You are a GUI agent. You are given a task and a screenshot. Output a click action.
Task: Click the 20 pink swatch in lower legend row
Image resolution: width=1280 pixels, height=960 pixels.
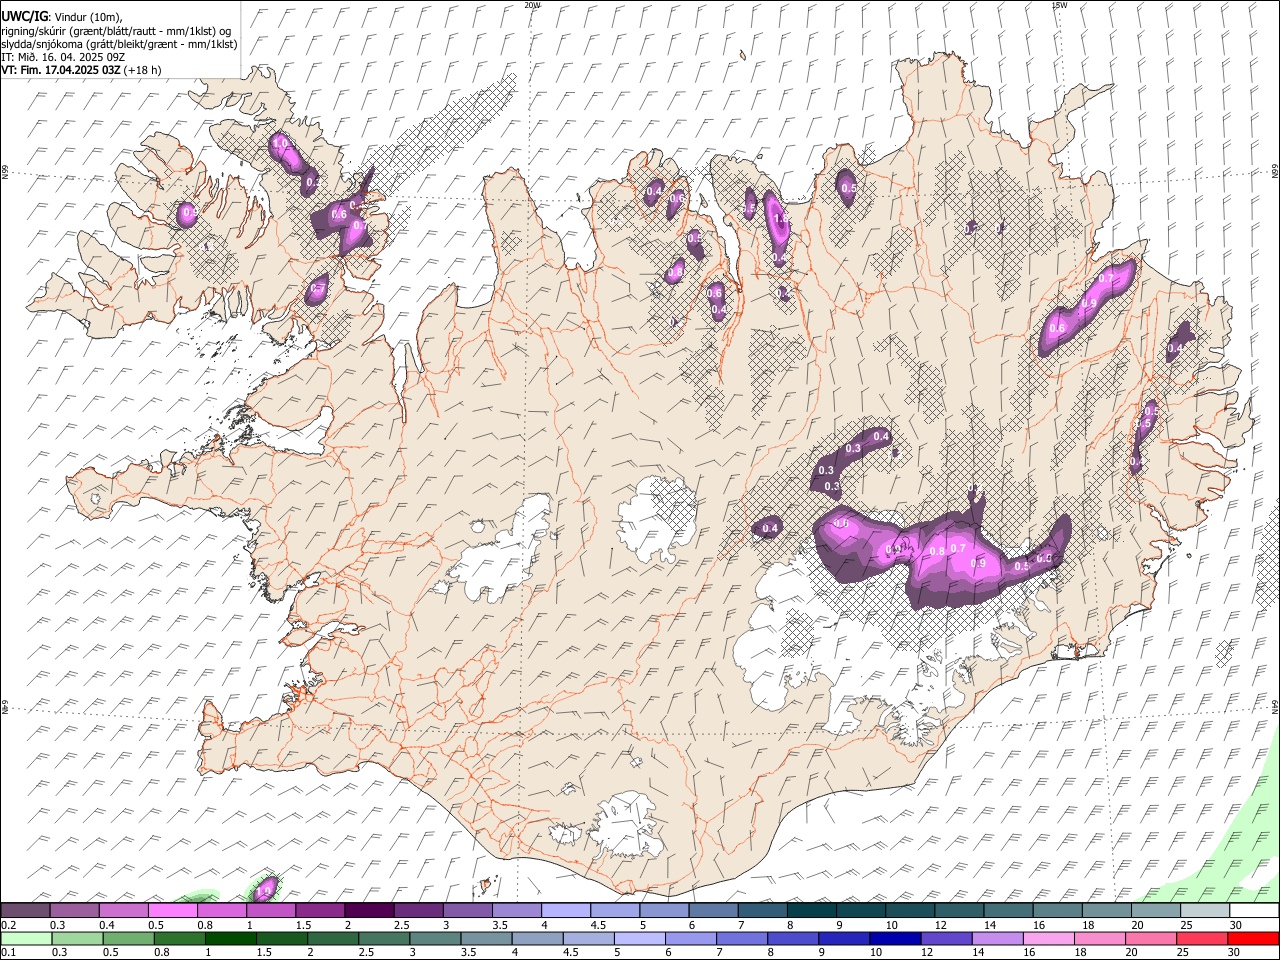1151,938
